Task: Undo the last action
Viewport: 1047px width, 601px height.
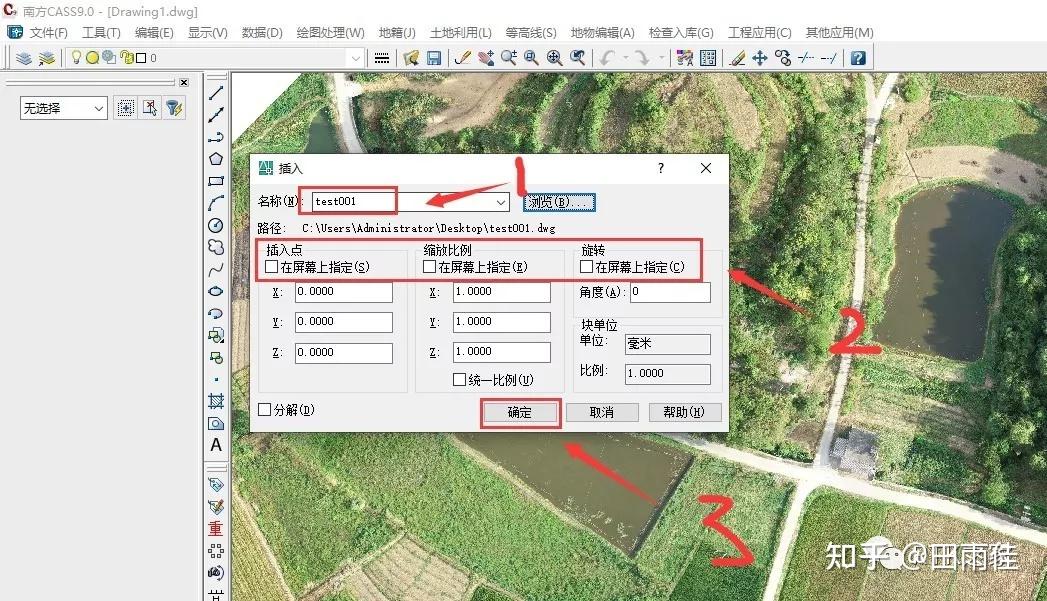Action: tap(607, 58)
